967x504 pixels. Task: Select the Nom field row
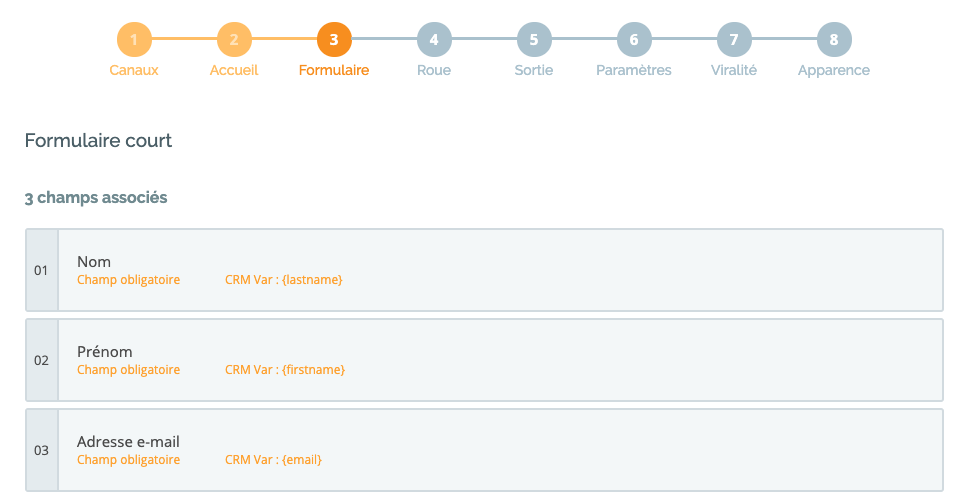click(x=484, y=270)
